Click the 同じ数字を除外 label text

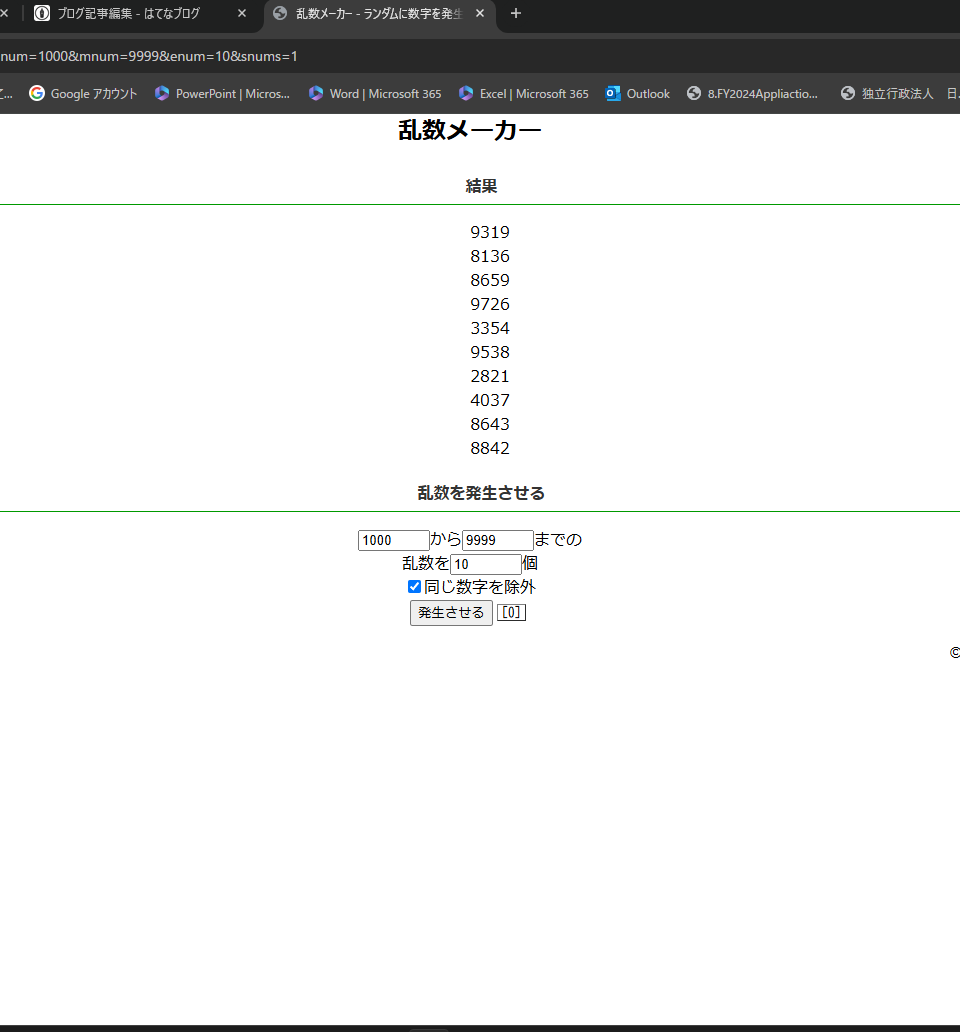coord(480,587)
